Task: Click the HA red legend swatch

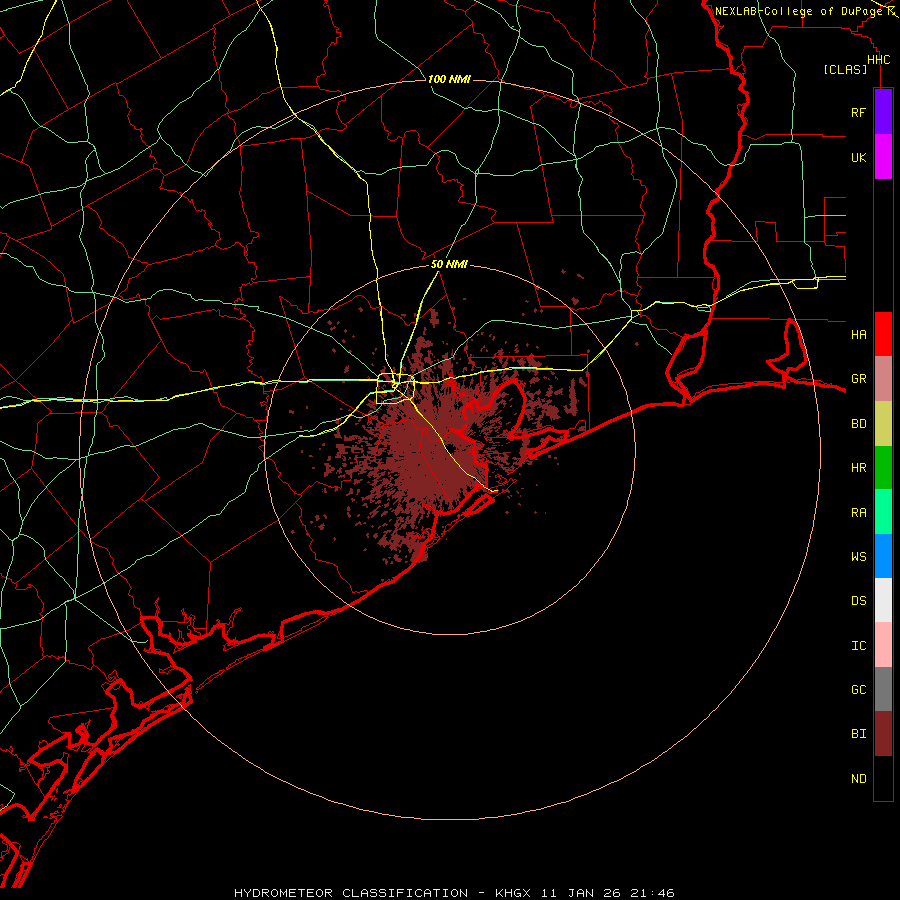Action: 883,334
